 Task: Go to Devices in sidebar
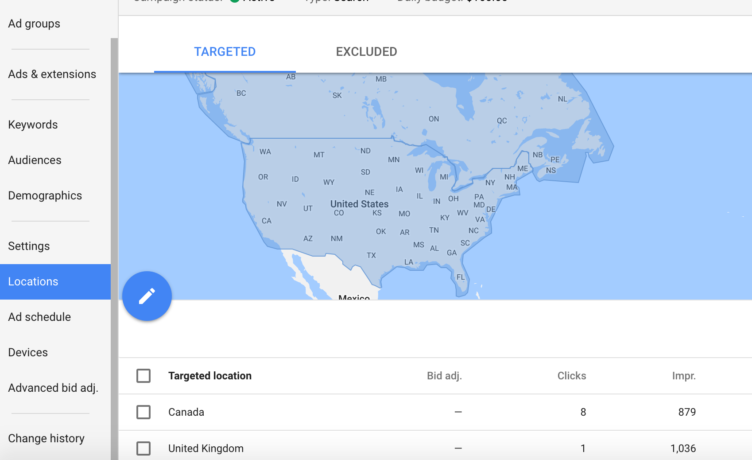pos(30,352)
